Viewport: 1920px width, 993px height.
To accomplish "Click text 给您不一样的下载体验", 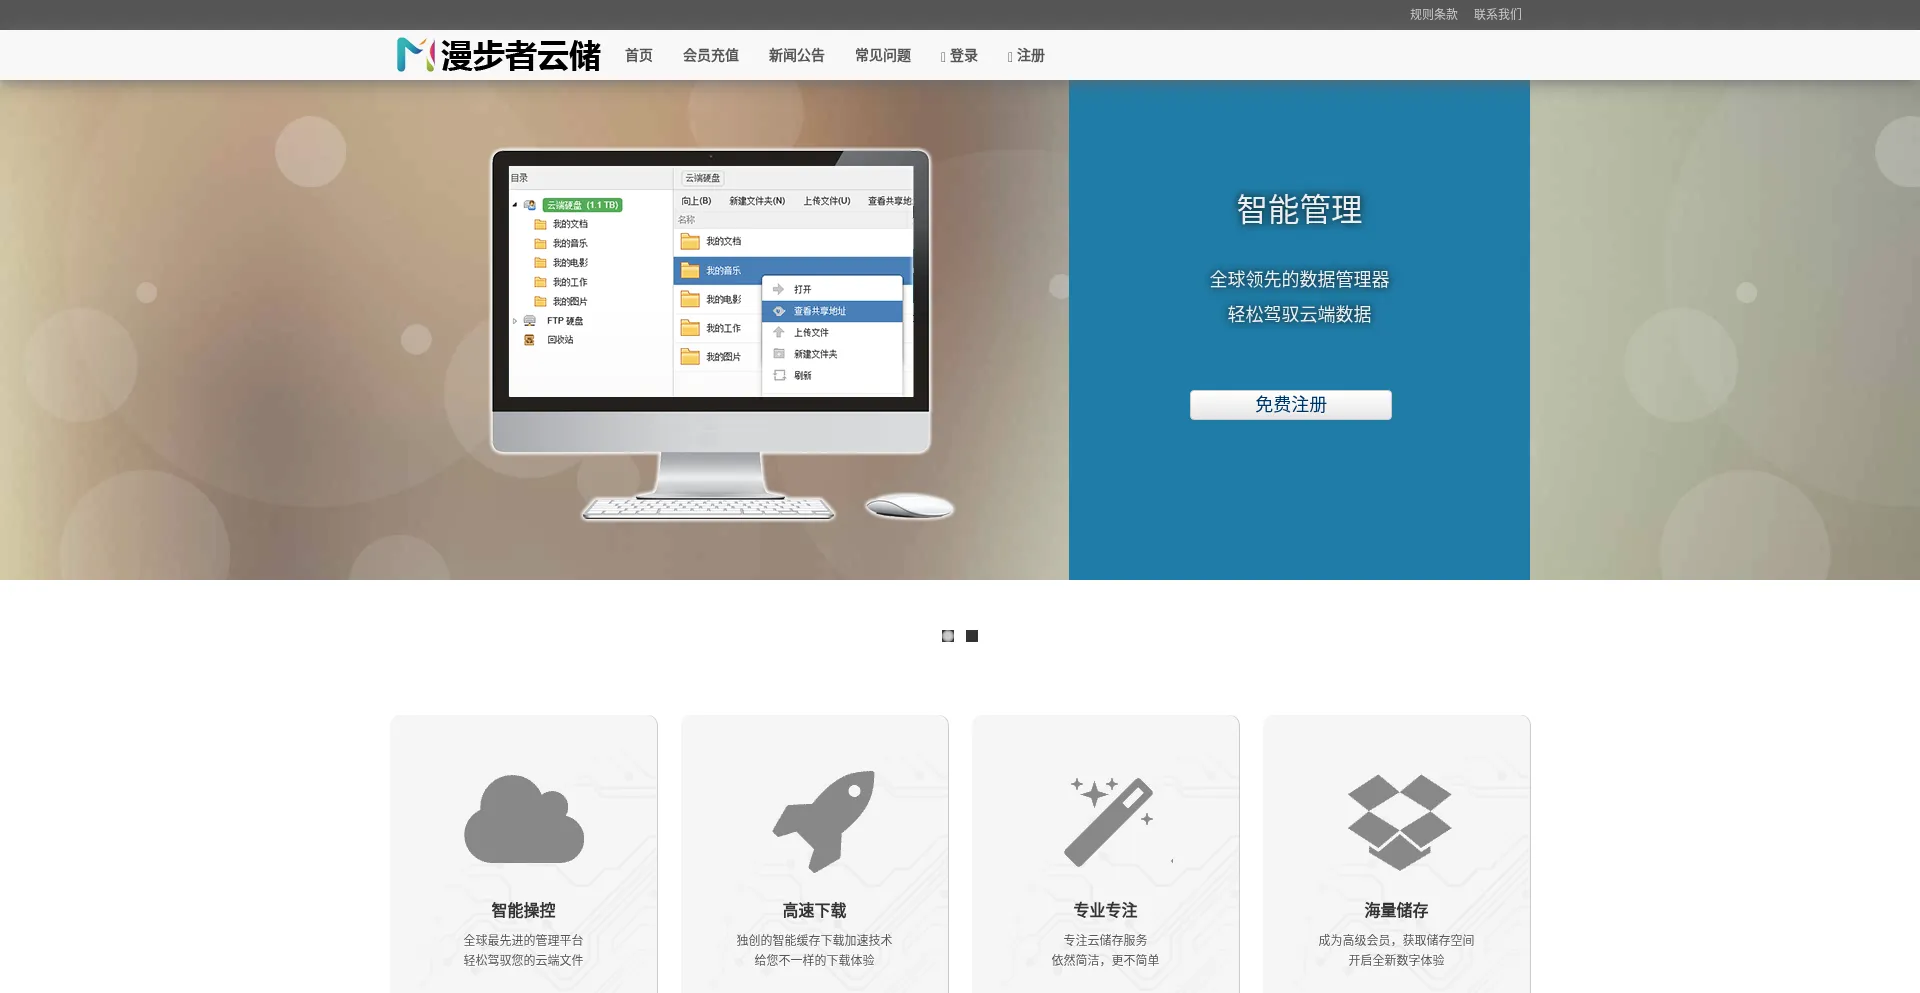I will point(814,960).
